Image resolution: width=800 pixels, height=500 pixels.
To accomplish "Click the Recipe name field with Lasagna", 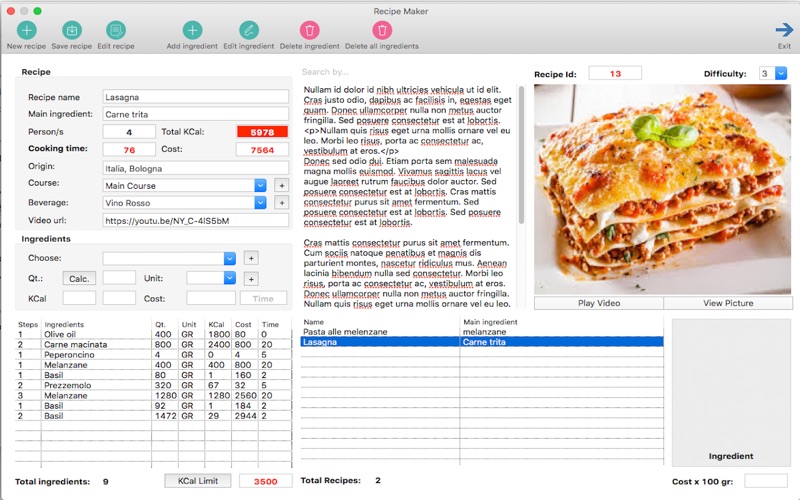I will tap(195, 97).
